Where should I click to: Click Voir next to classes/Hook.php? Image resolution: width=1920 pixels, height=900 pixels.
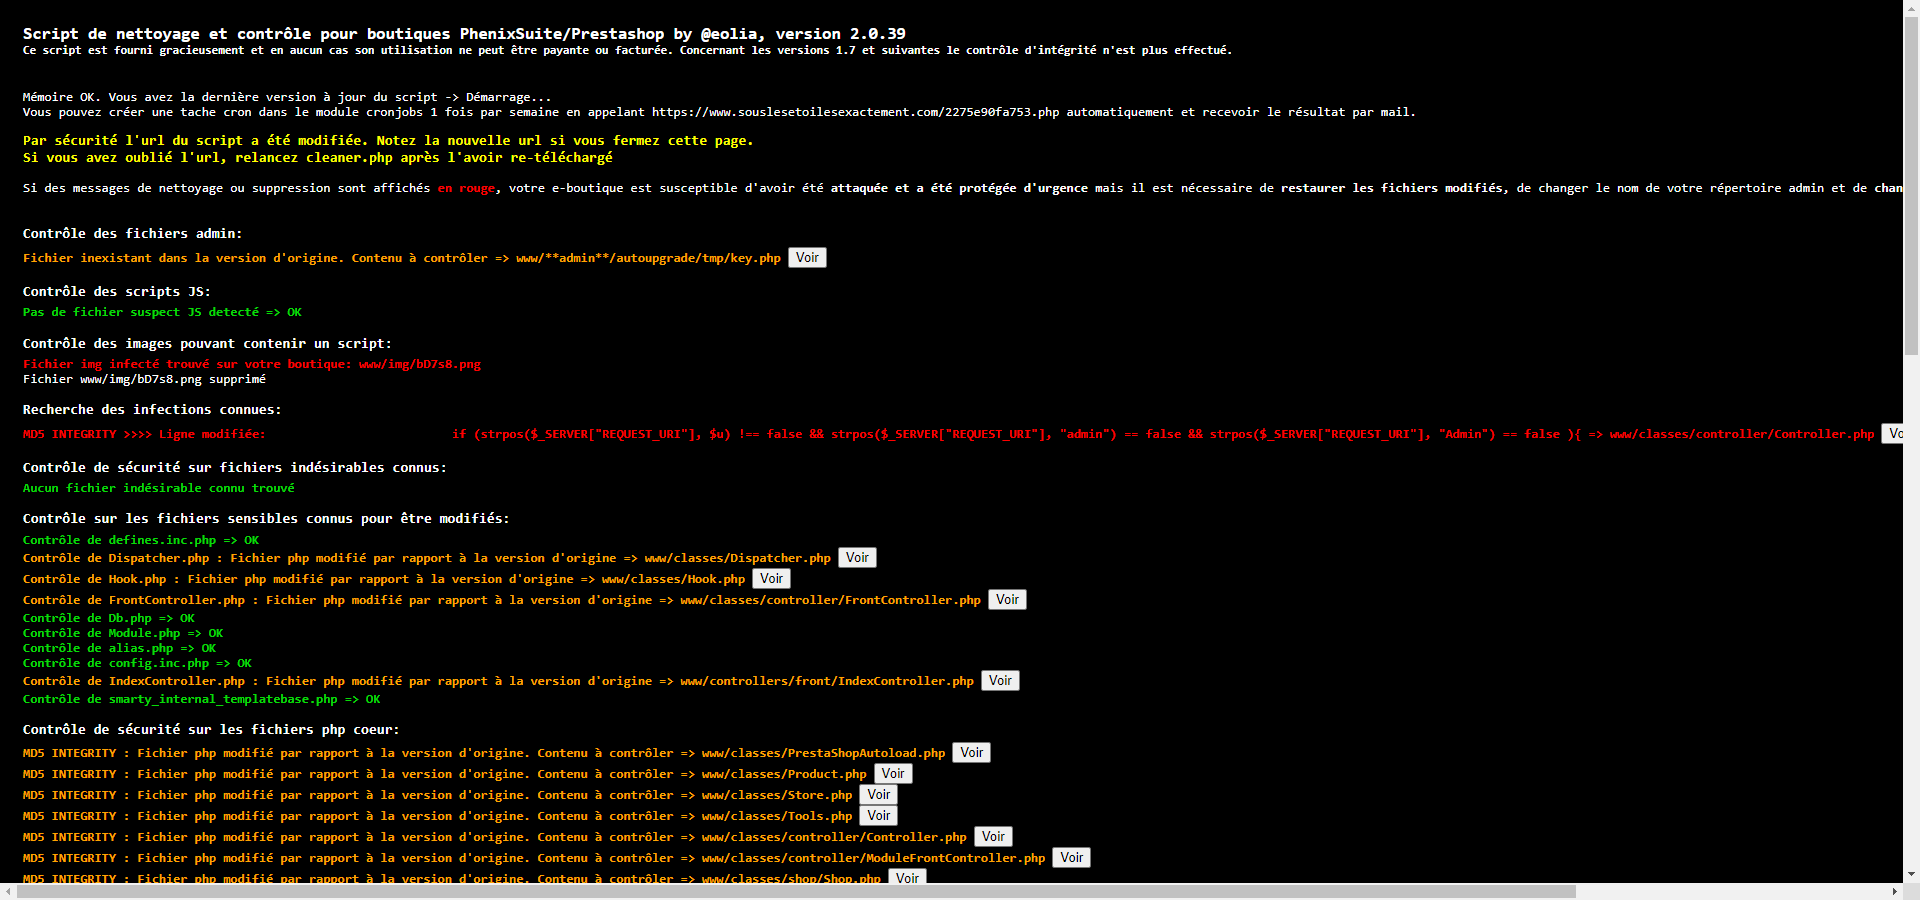pos(771,579)
